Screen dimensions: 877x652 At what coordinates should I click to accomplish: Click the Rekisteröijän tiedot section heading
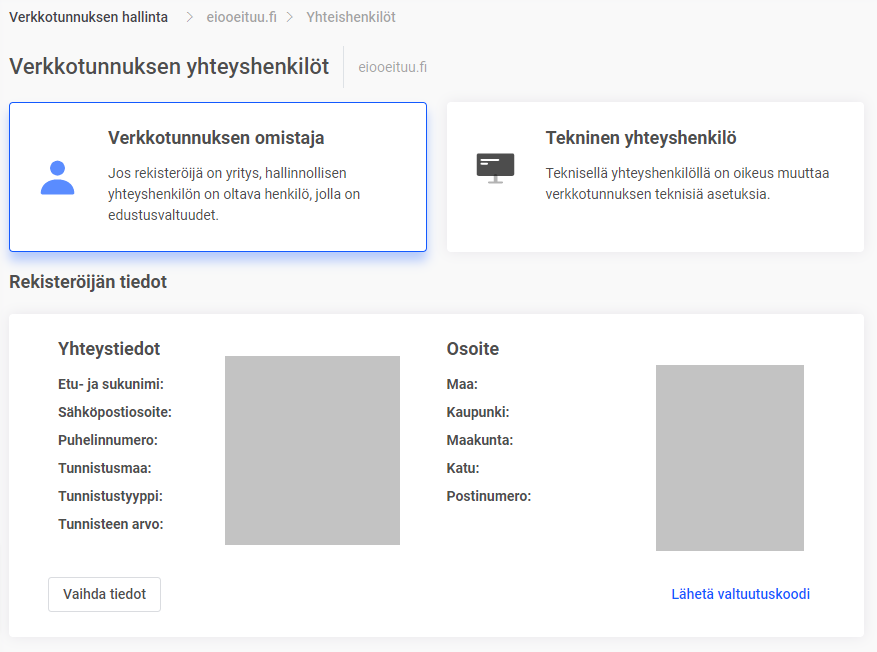88,282
